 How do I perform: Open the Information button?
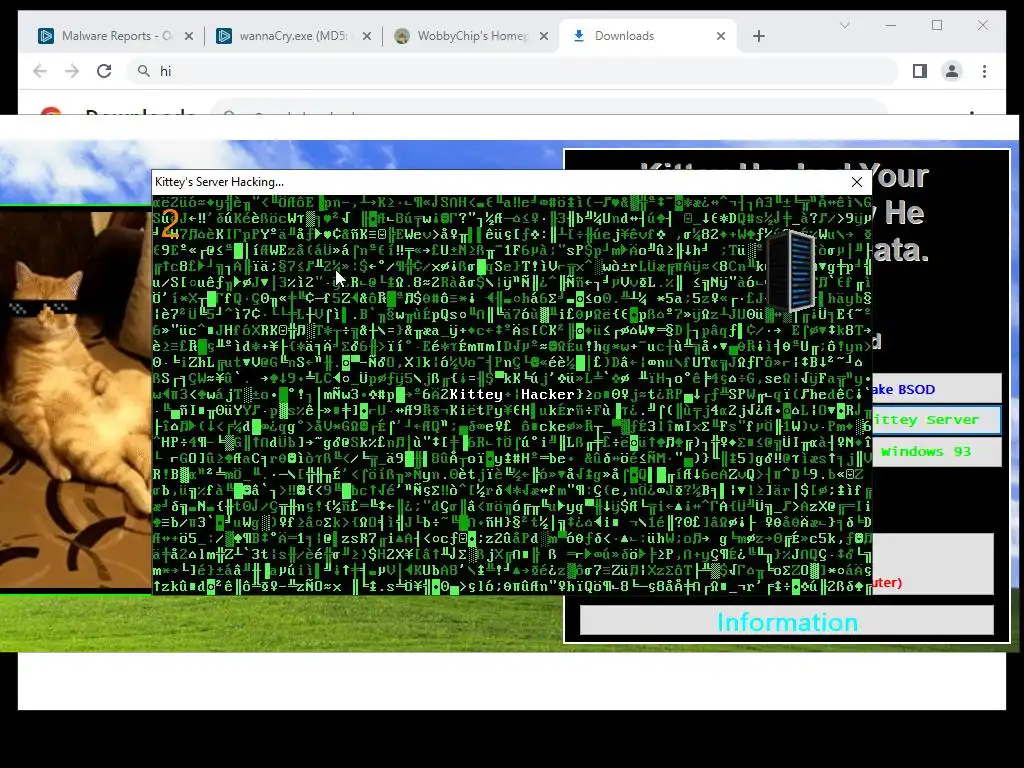787,621
